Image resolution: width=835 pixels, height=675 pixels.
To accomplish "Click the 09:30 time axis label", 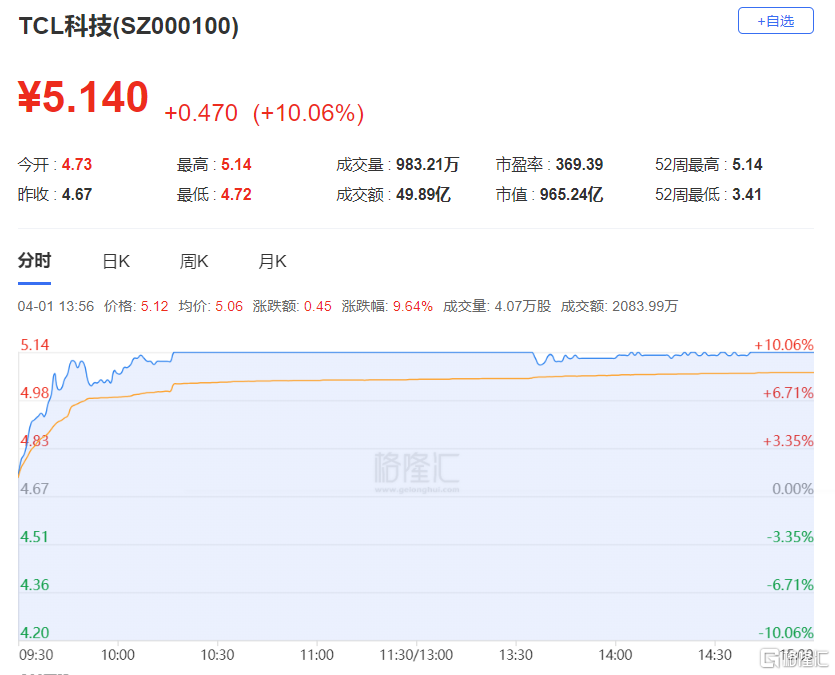I will click(x=36, y=655).
